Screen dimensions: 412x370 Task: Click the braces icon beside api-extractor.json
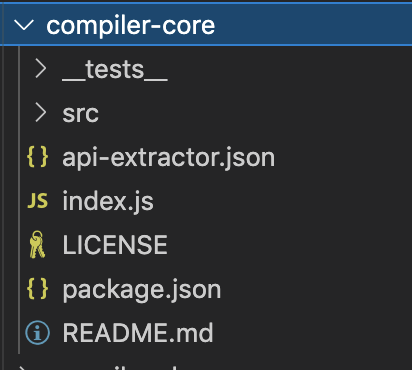pos(37,157)
